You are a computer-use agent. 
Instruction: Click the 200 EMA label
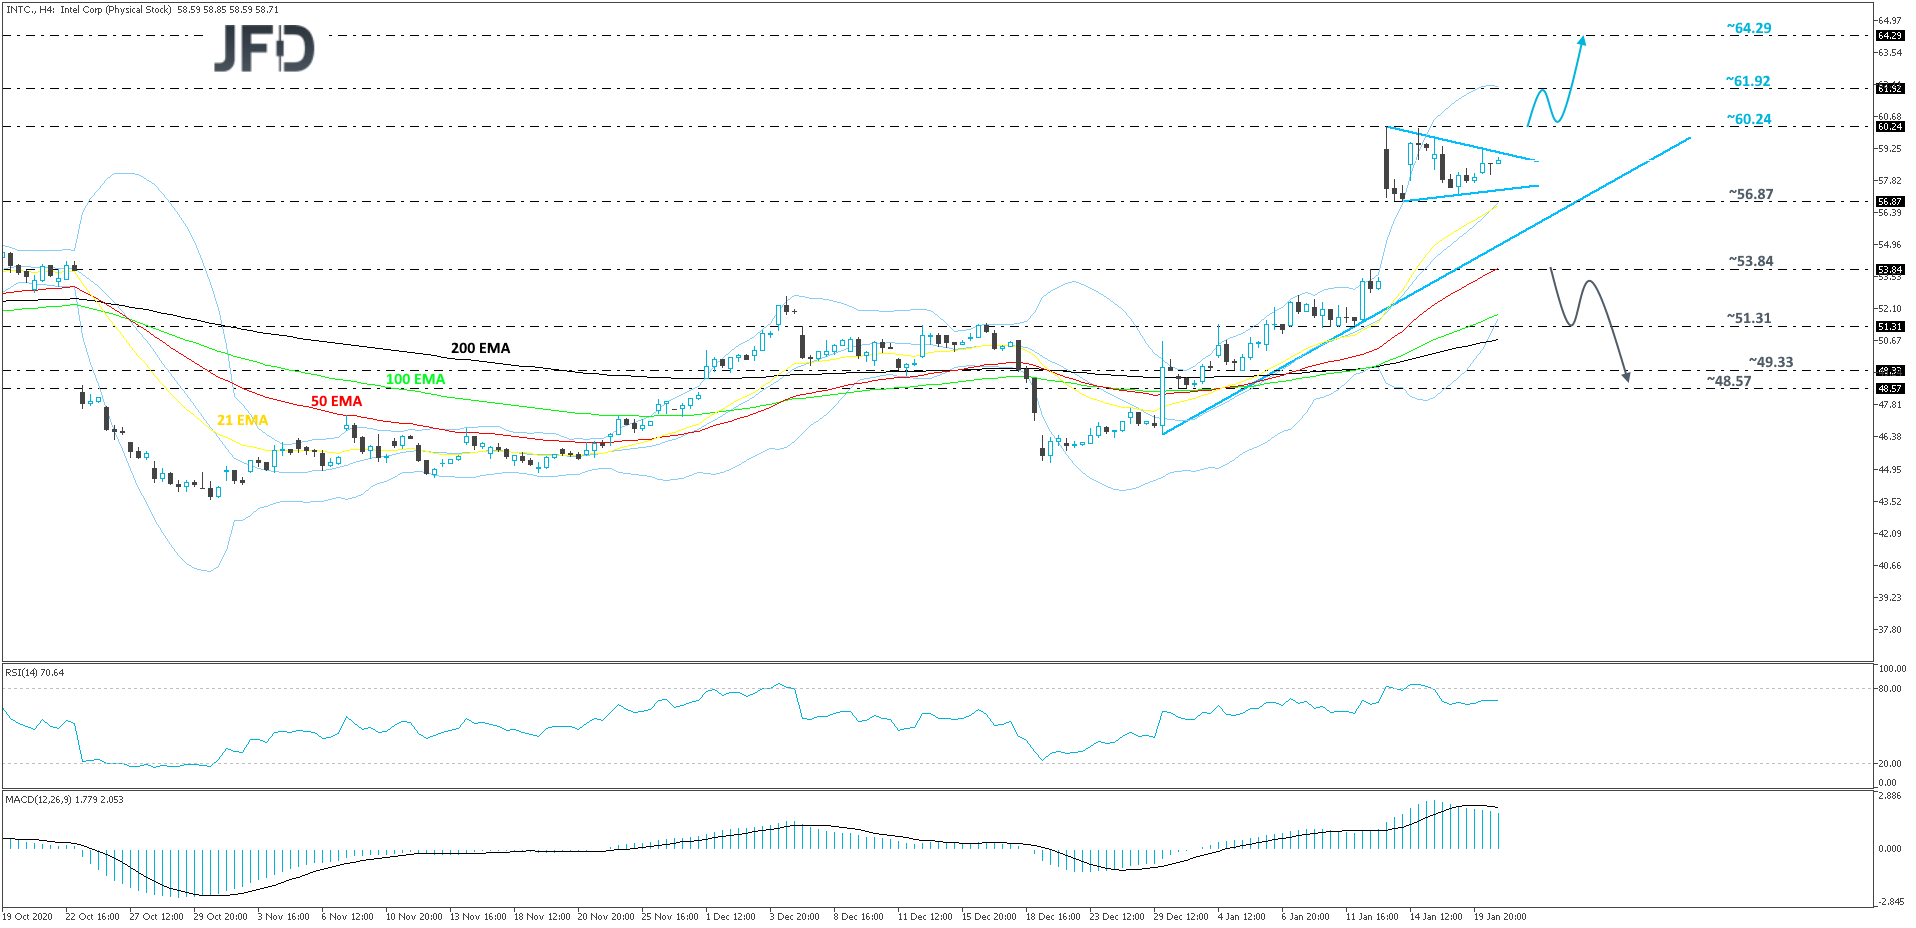(480, 348)
